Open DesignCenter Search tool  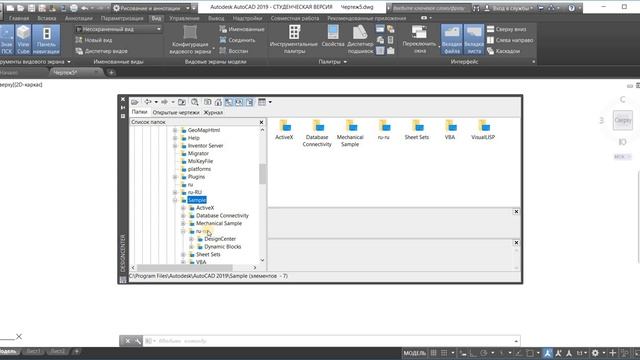click(195, 102)
